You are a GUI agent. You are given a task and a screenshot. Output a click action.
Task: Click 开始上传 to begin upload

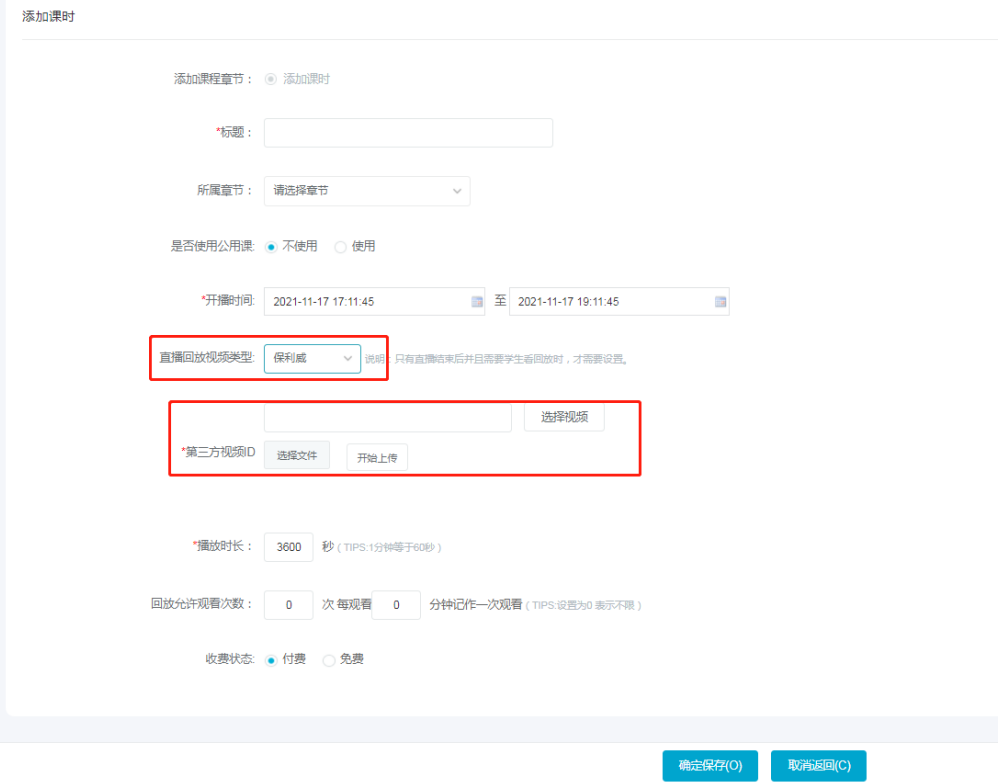377,457
